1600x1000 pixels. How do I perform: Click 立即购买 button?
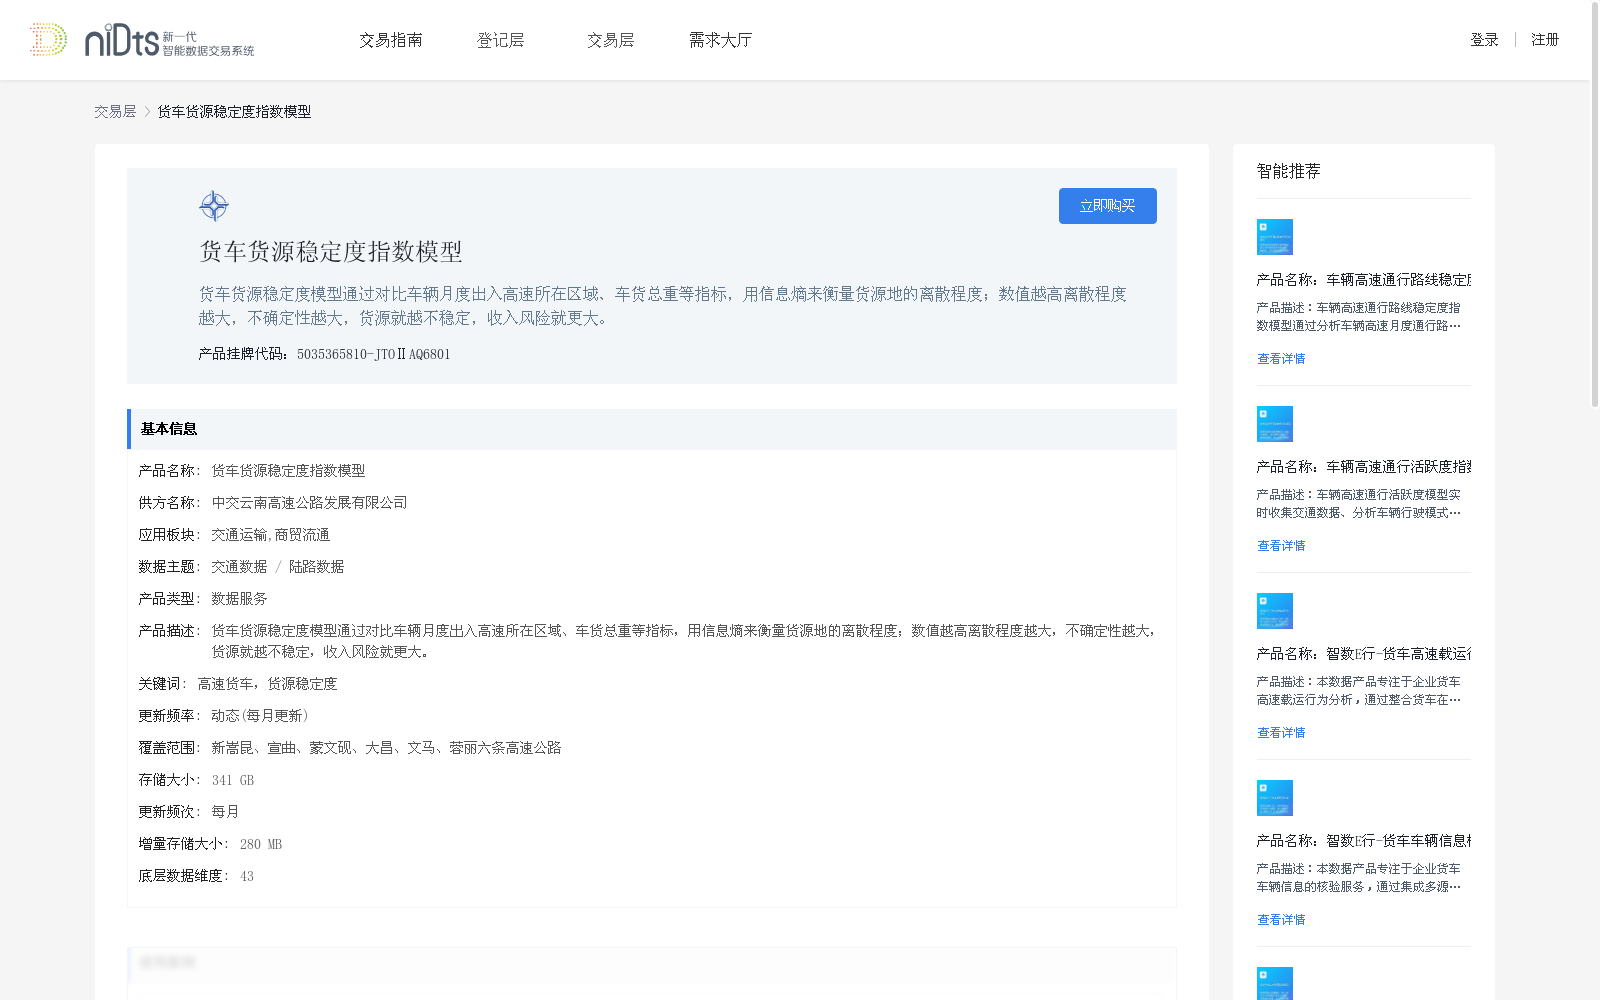pyautogui.click(x=1108, y=206)
